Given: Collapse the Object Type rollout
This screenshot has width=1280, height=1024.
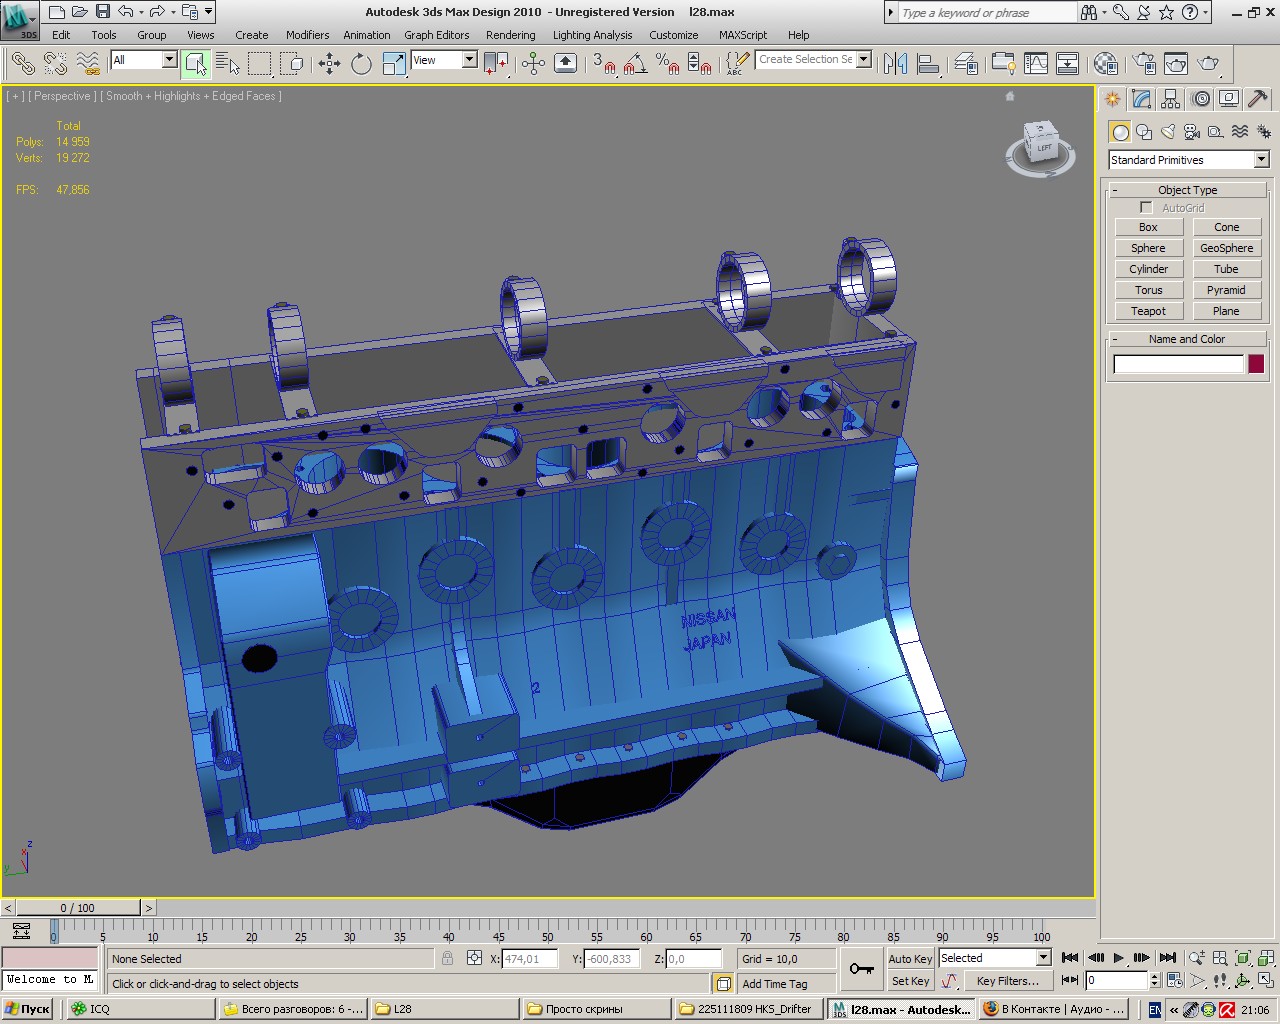Looking at the screenshot, I should point(1187,190).
